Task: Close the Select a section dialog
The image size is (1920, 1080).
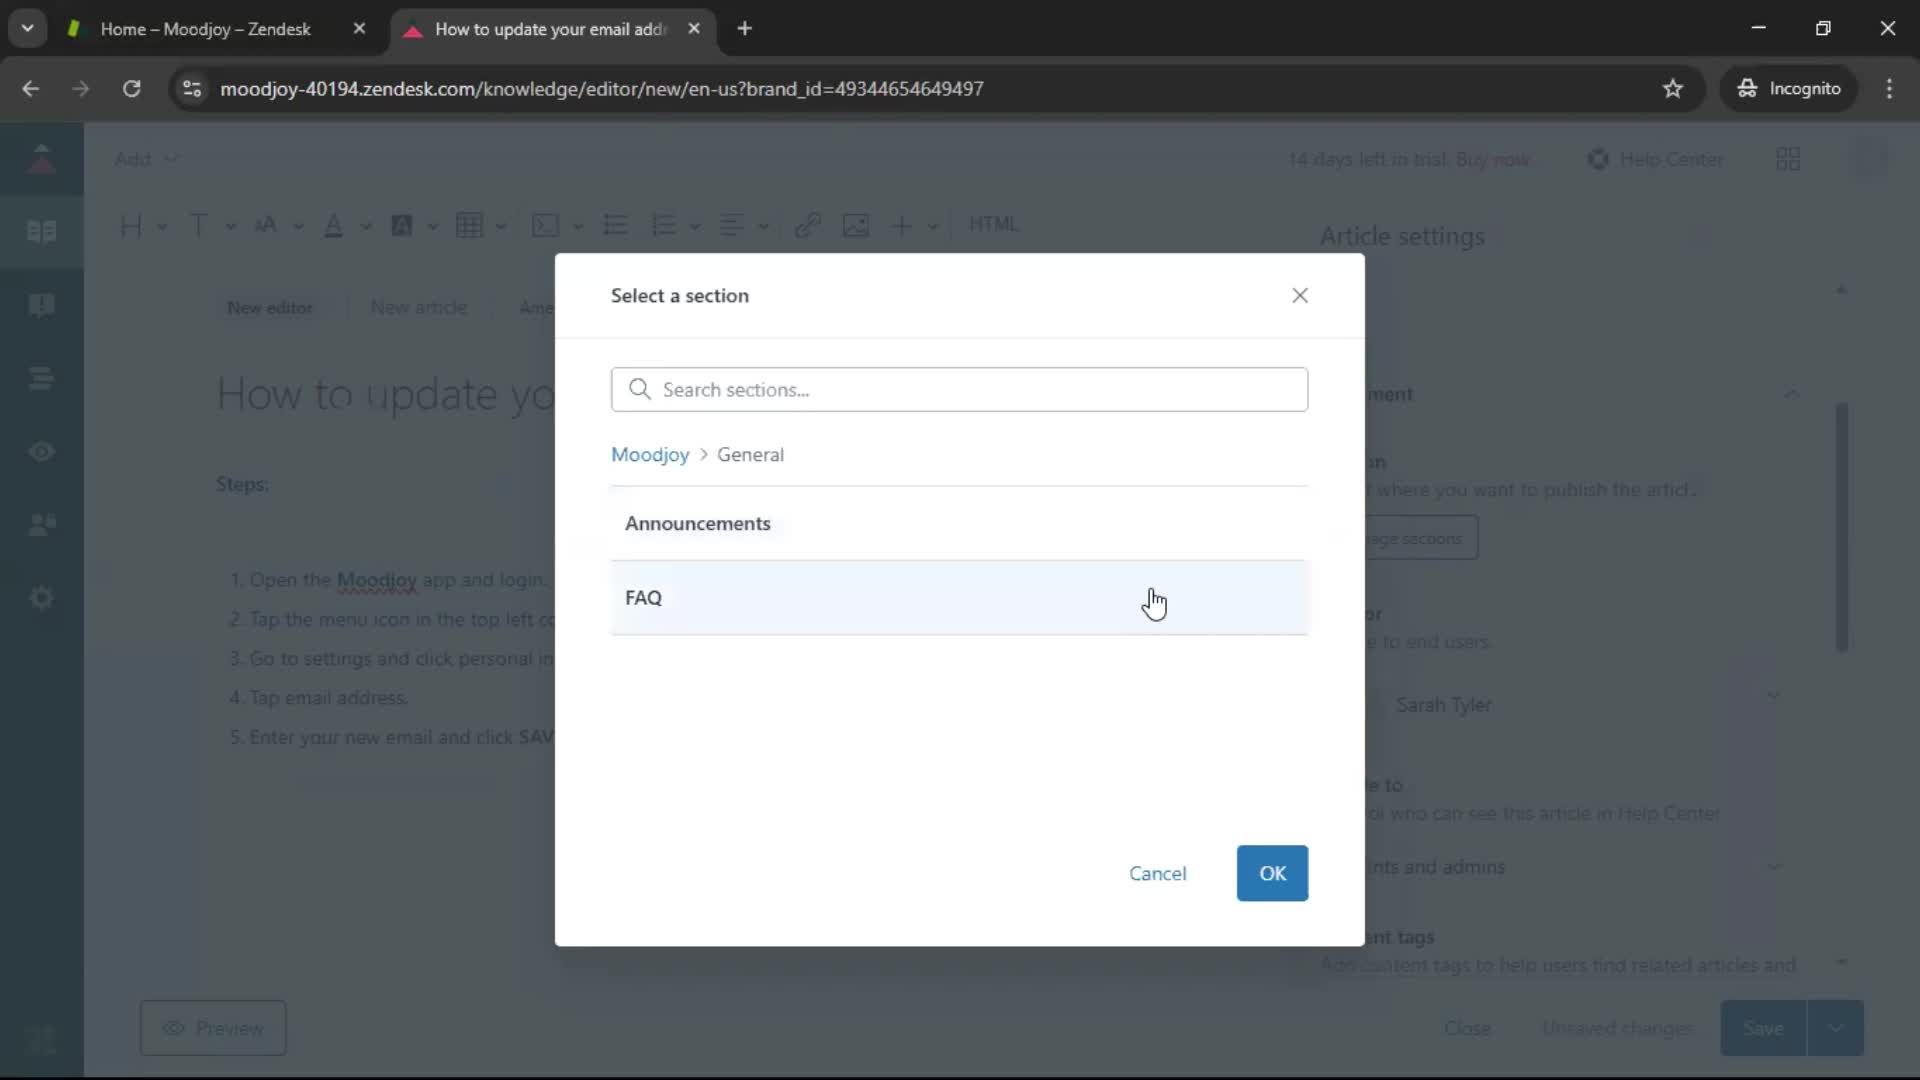Action: coord(1299,295)
